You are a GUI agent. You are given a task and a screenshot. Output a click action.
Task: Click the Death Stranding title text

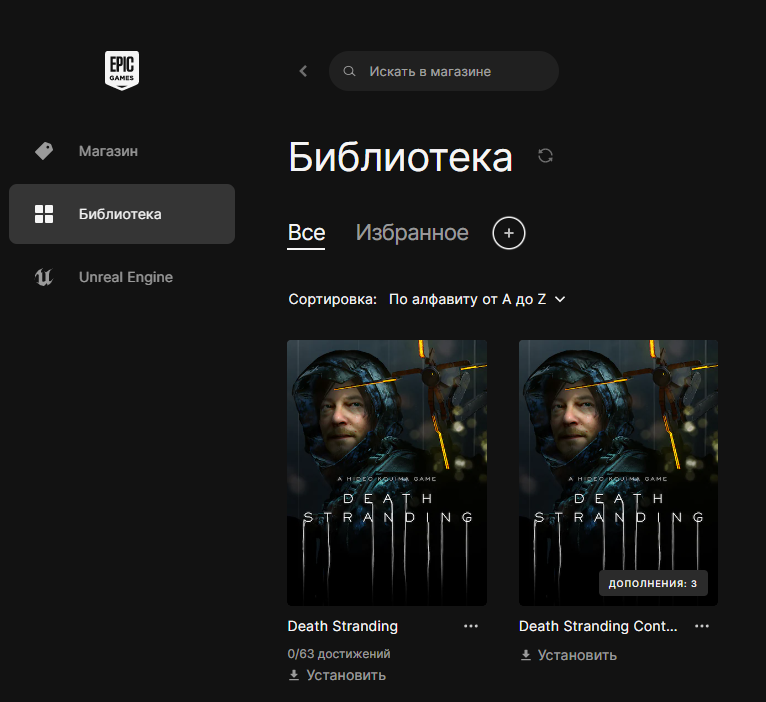343,626
